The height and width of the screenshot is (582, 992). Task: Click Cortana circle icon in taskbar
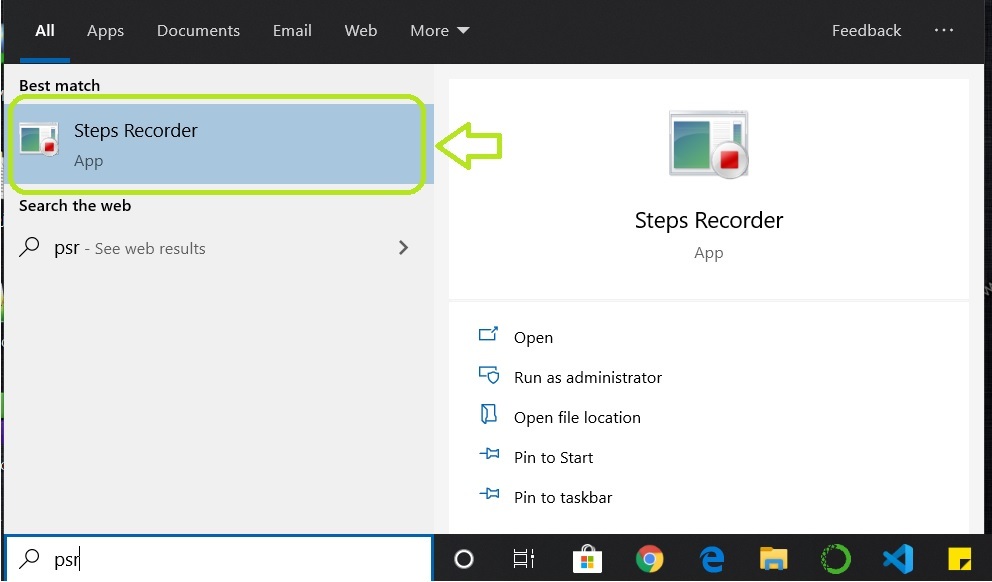click(464, 559)
